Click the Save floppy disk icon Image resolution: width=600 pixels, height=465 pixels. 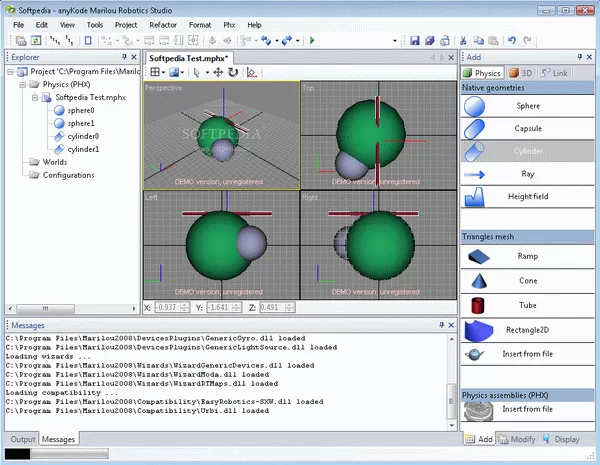(x=415, y=40)
